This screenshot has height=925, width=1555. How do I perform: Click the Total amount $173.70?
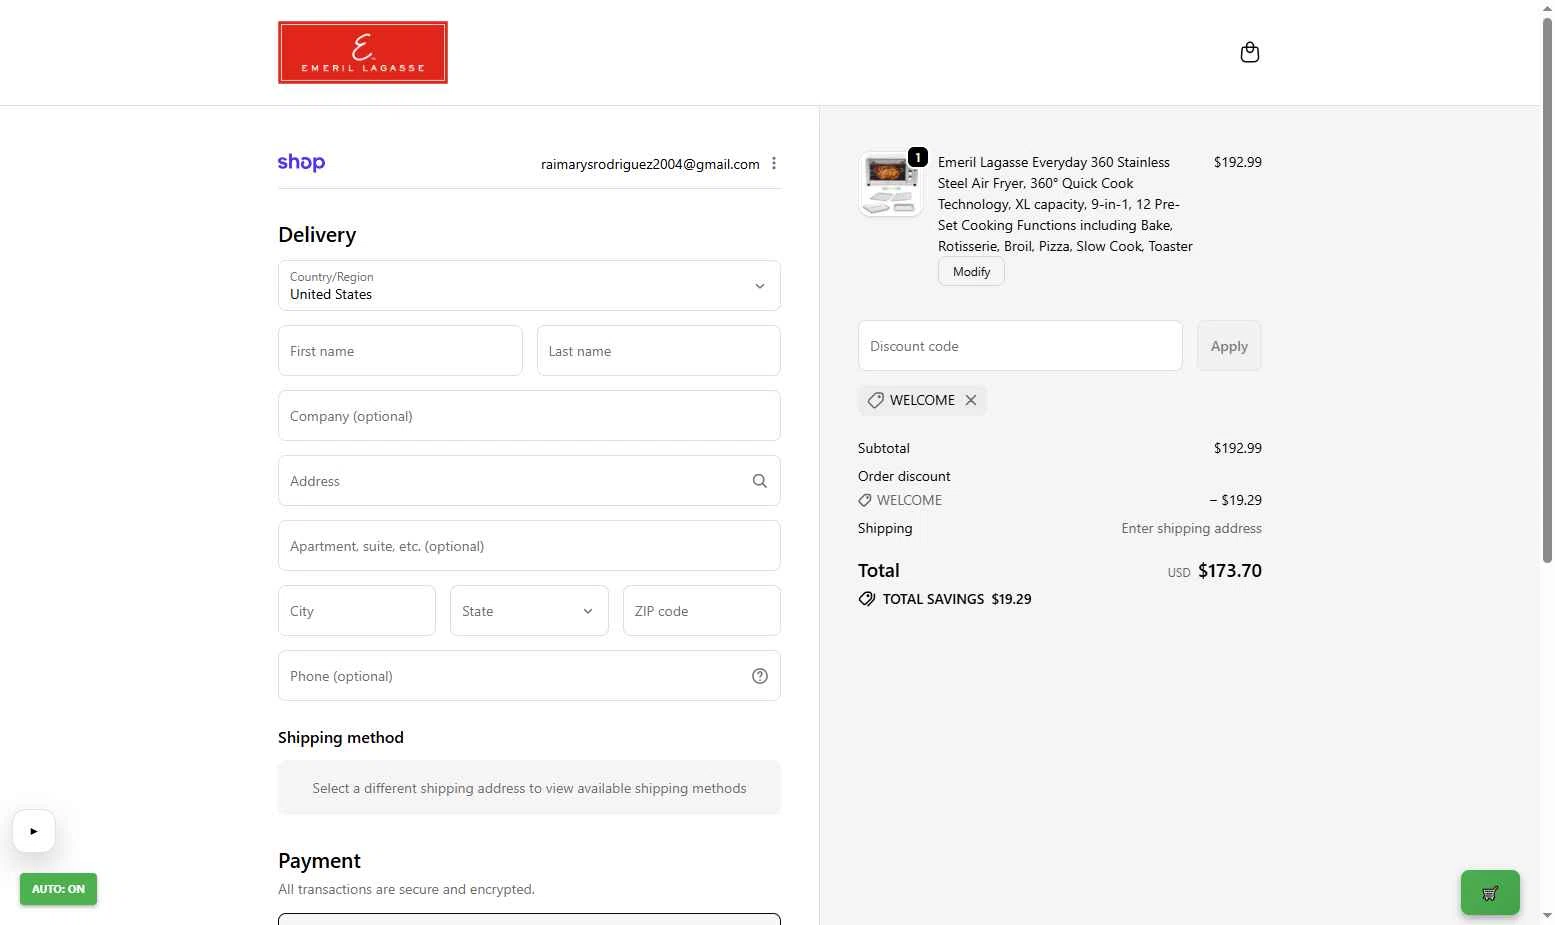pos(1230,571)
